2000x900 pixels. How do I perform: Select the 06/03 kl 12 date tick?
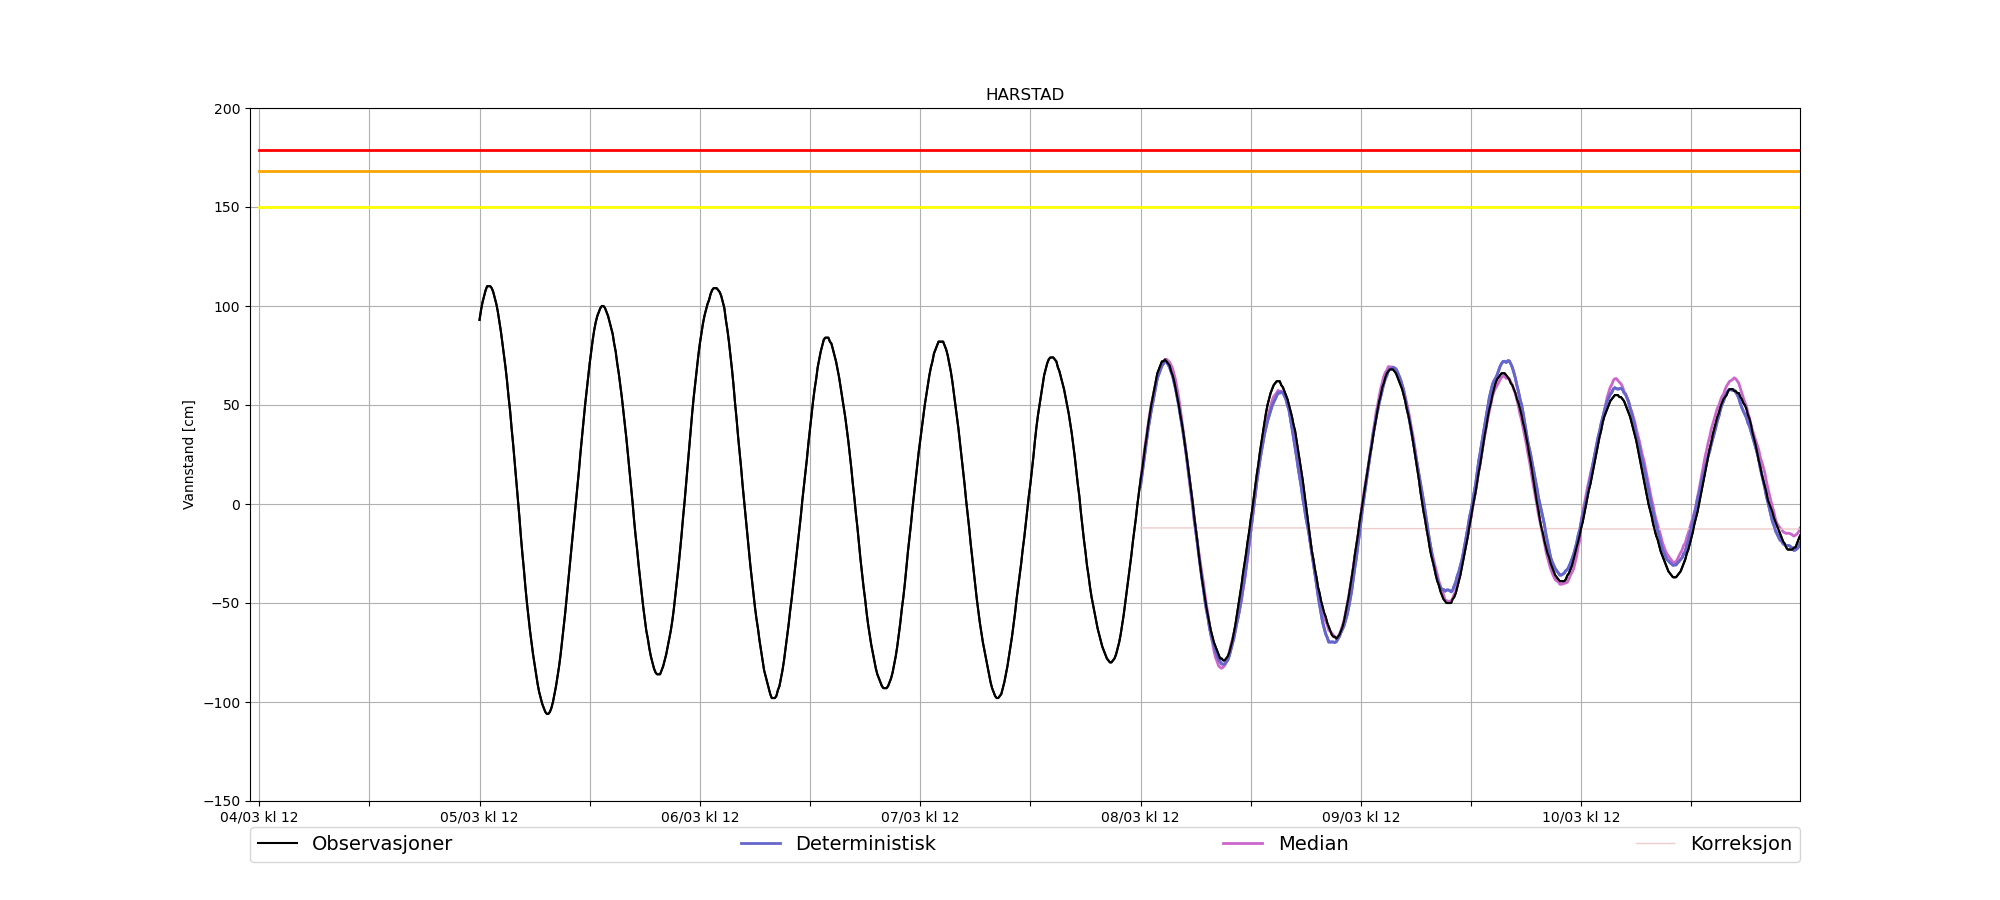point(700,817)
